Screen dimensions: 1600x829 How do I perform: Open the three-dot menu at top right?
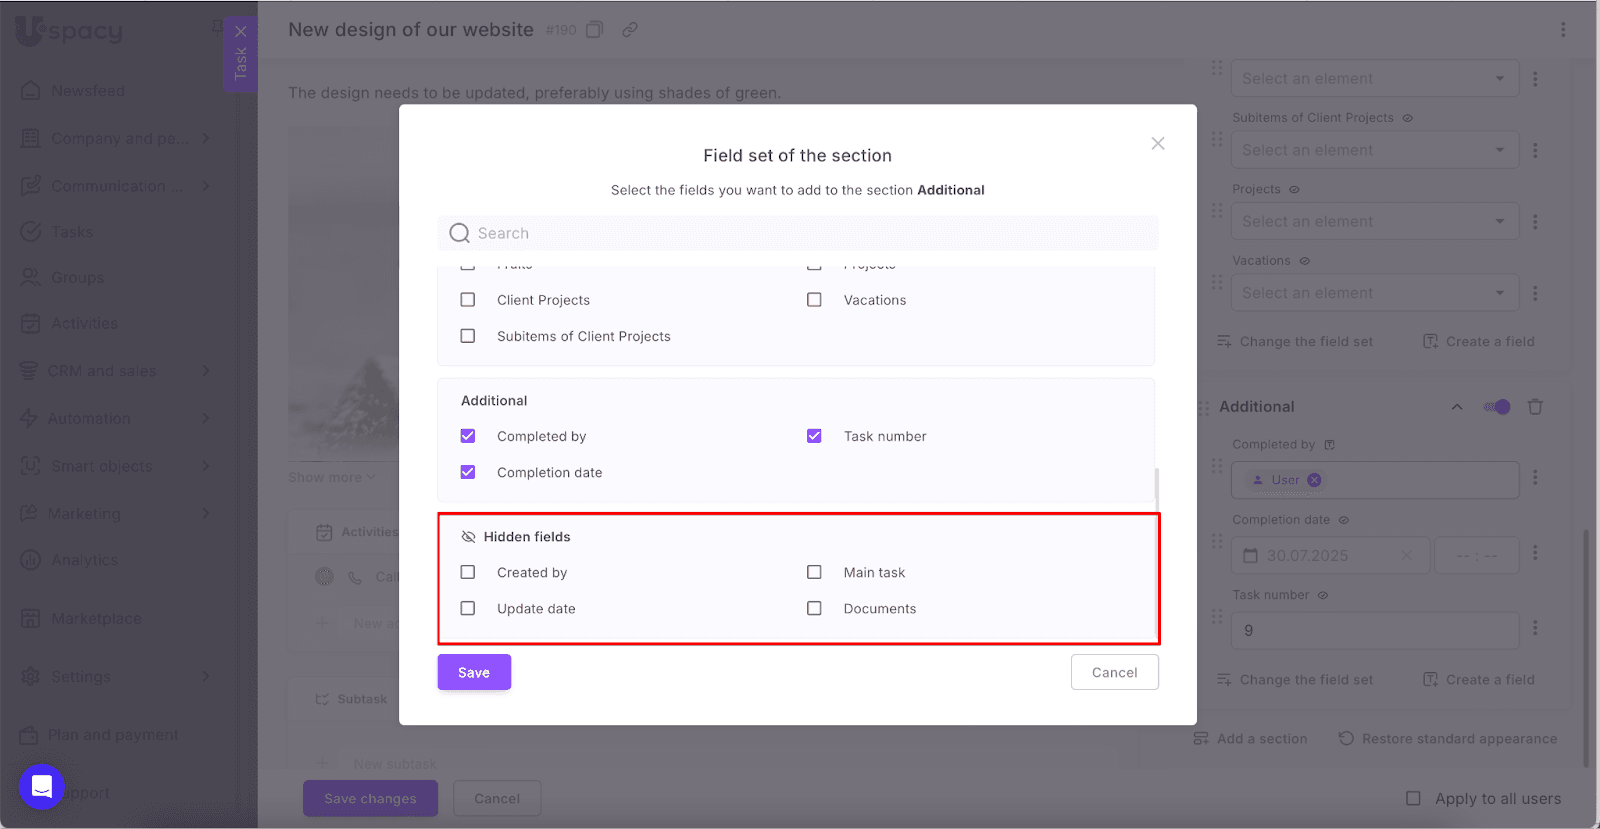[x=1563, y=30]
